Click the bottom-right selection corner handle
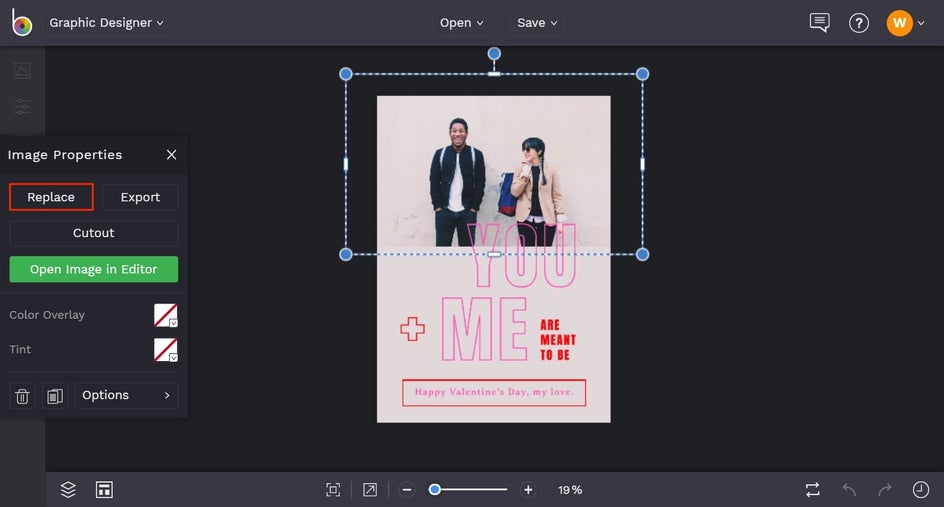 tap(642, 254)
